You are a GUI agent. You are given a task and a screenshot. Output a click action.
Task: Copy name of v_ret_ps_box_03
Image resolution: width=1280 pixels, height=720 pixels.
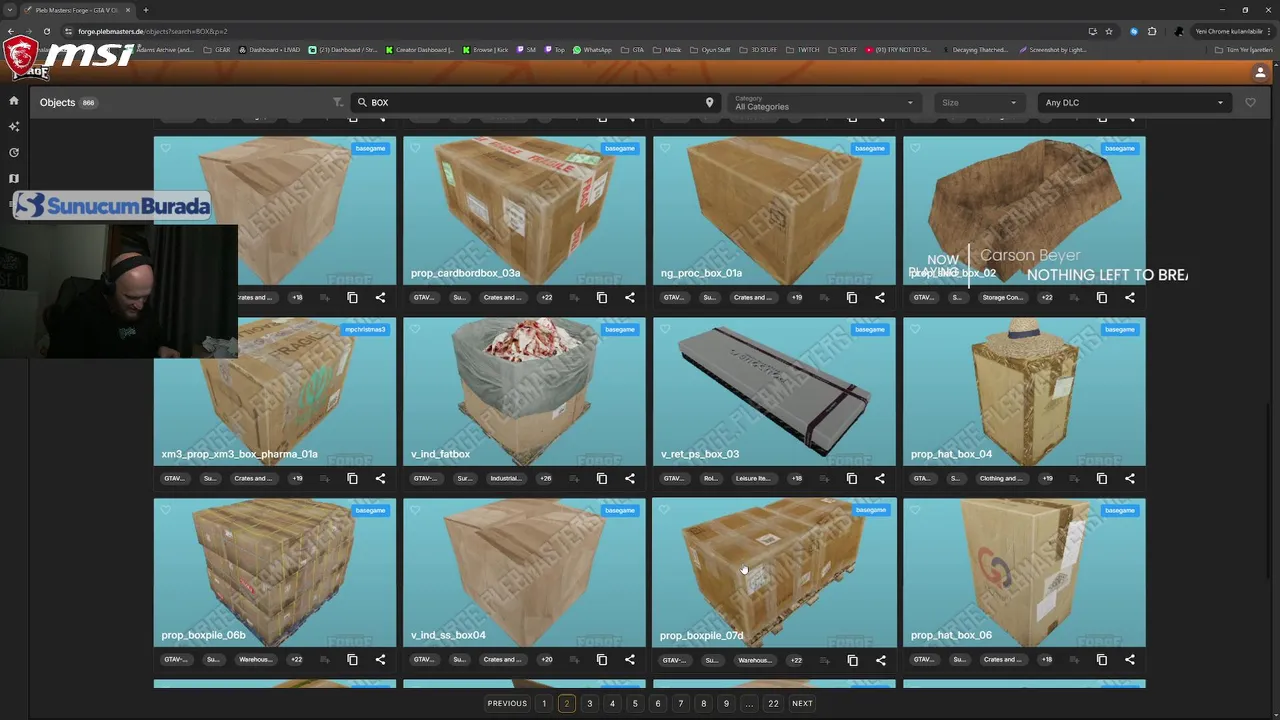point(852,478)
